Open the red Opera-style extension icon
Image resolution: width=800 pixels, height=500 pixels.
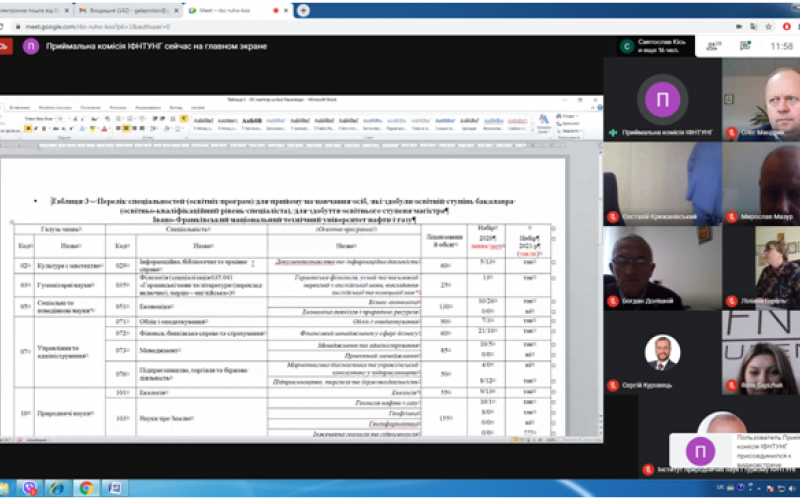(787, 27)
